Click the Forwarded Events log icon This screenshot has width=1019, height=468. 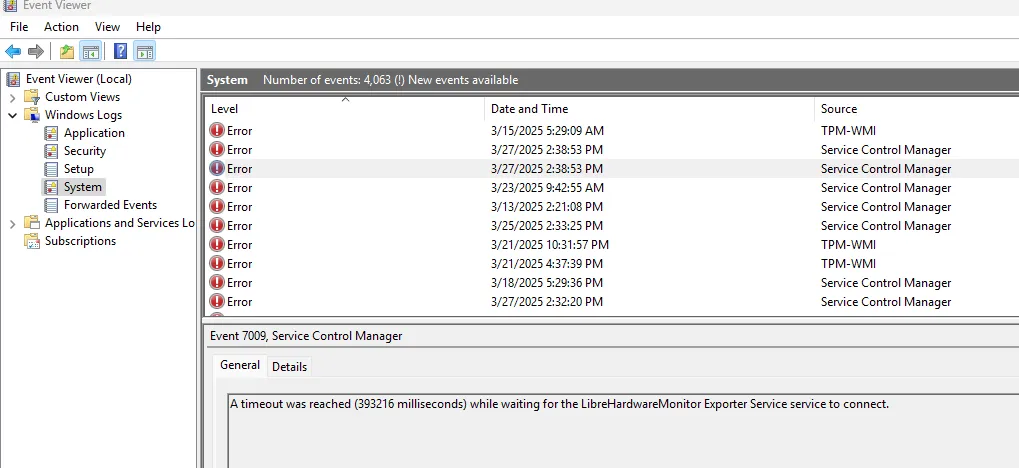coord(51,205)
